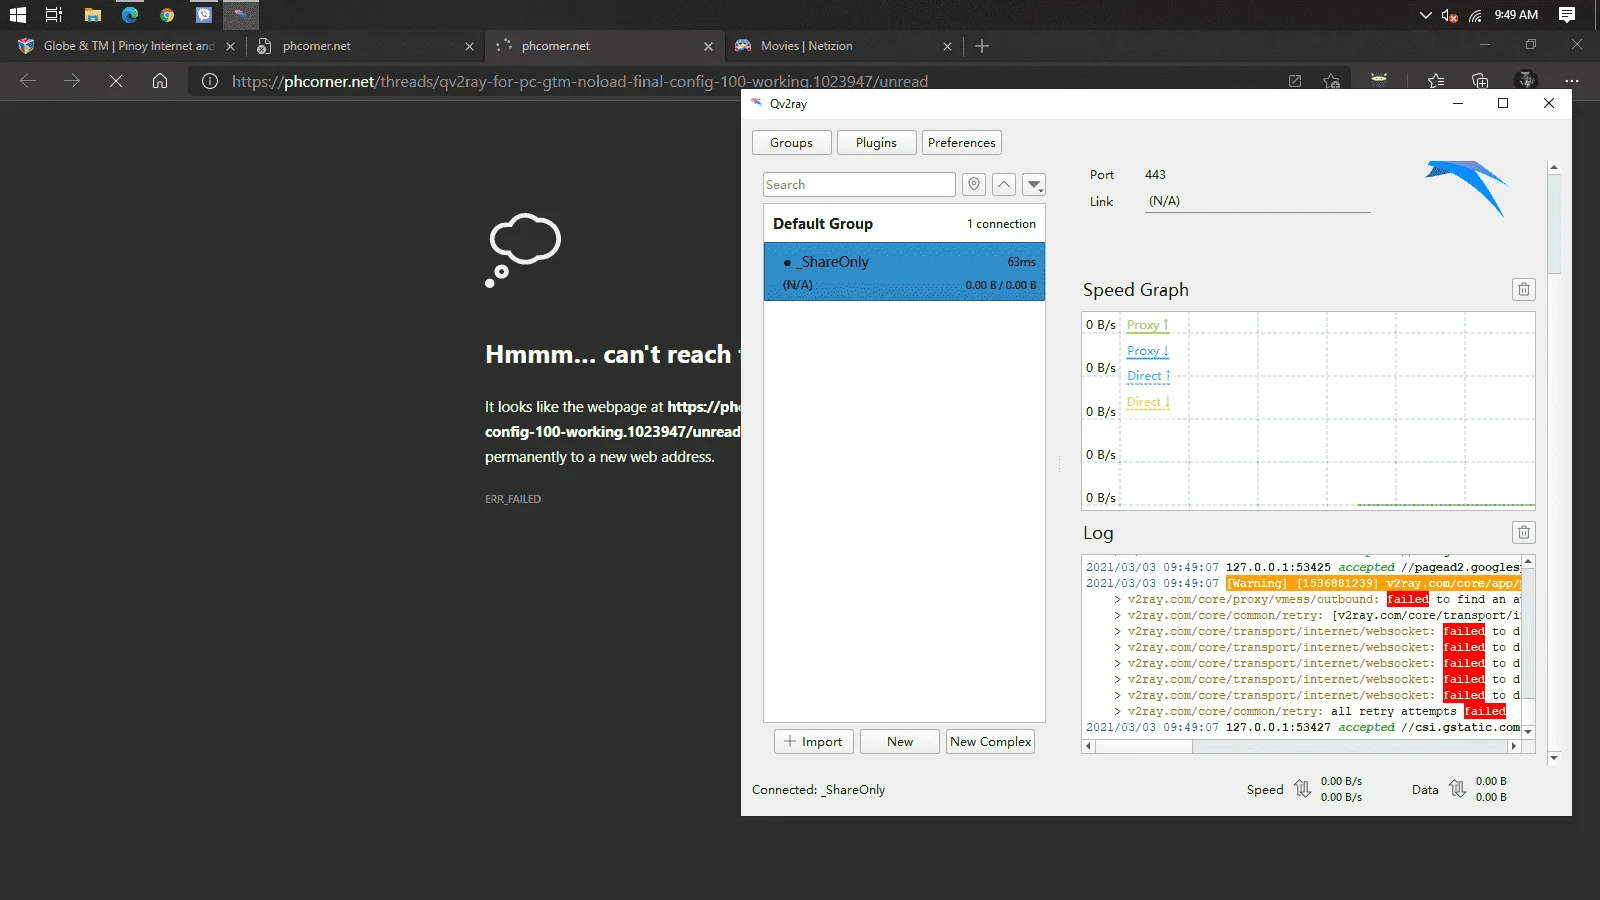Open the Favorites list in Edge
Screen dimensions: 1600x900
coord(1436,81)
